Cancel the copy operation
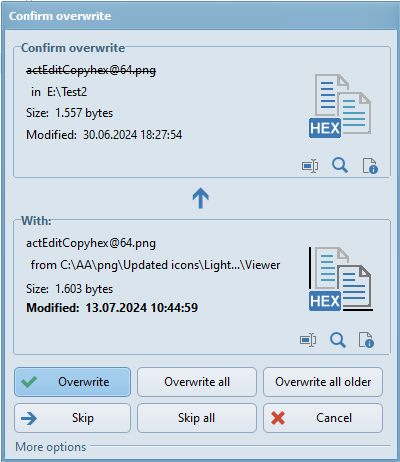The height and width of the screenshot is (462, 400). tap(323, 418)
